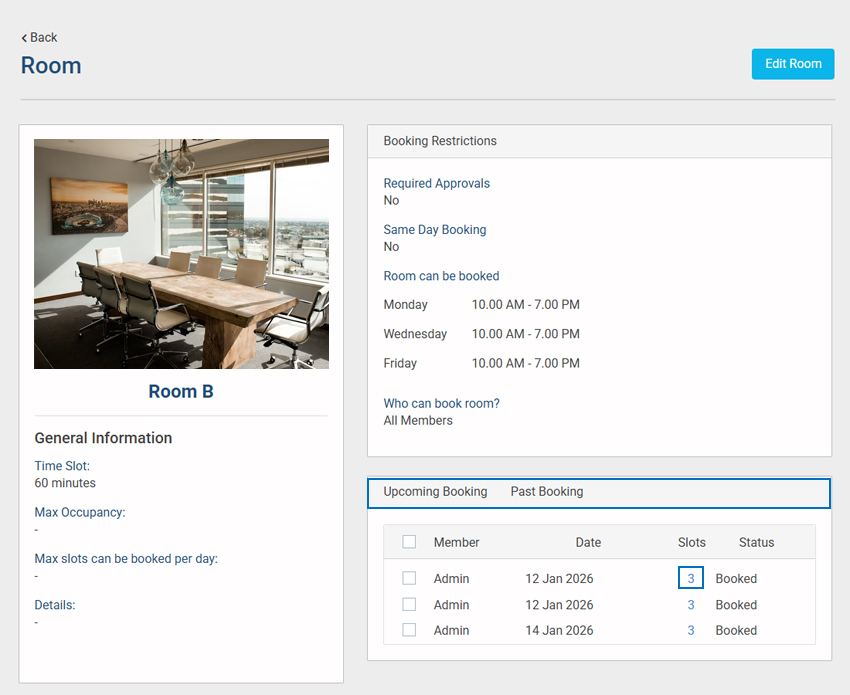
Task: Click the Room B title under the photo
Action: [x=181, y=392]
